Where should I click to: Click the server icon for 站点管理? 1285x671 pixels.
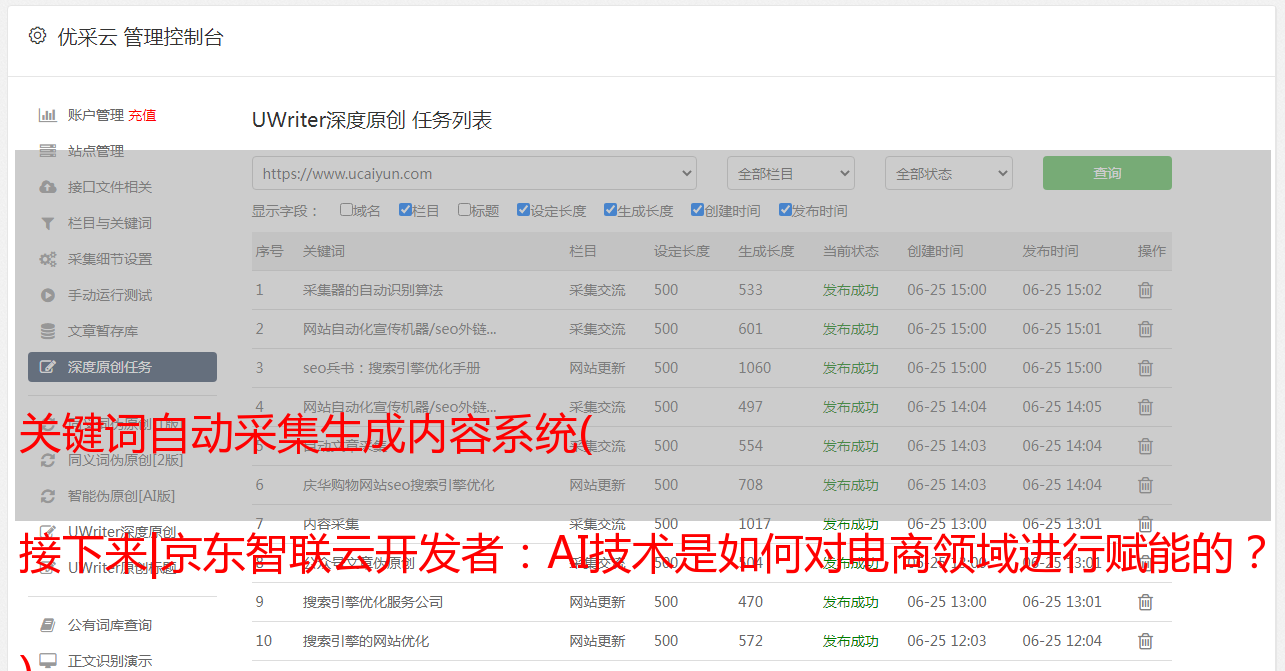pyautogui.click(x=47, y=151)
